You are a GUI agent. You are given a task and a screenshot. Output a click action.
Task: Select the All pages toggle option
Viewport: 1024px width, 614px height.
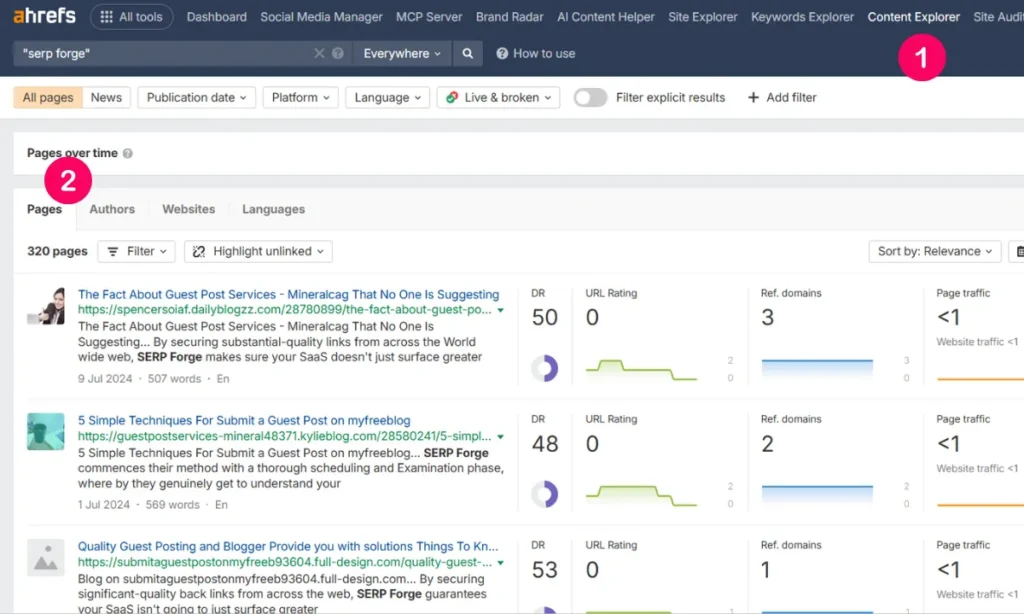(x=48, y=98)
